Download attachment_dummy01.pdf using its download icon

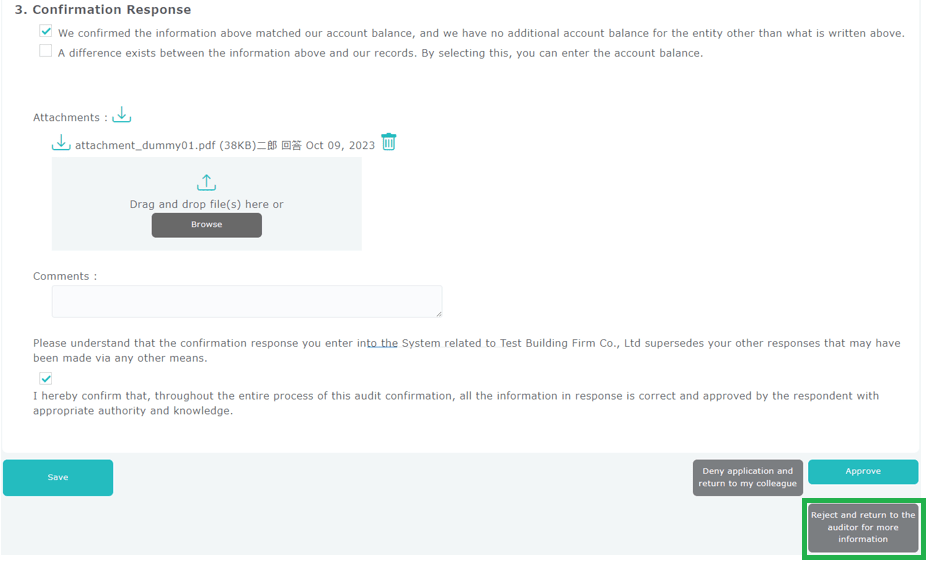point(61,143)
